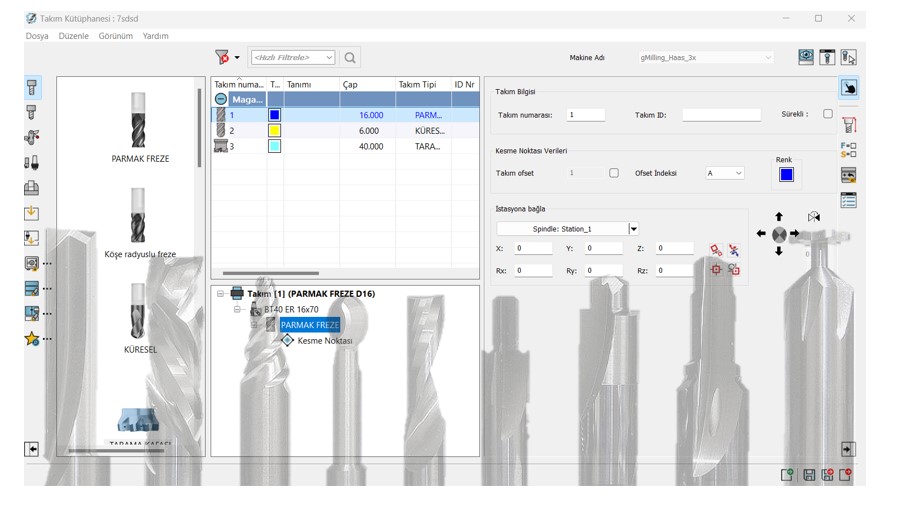Click the Takım ID input field
The image size is (900, 505).
point(721,115)
